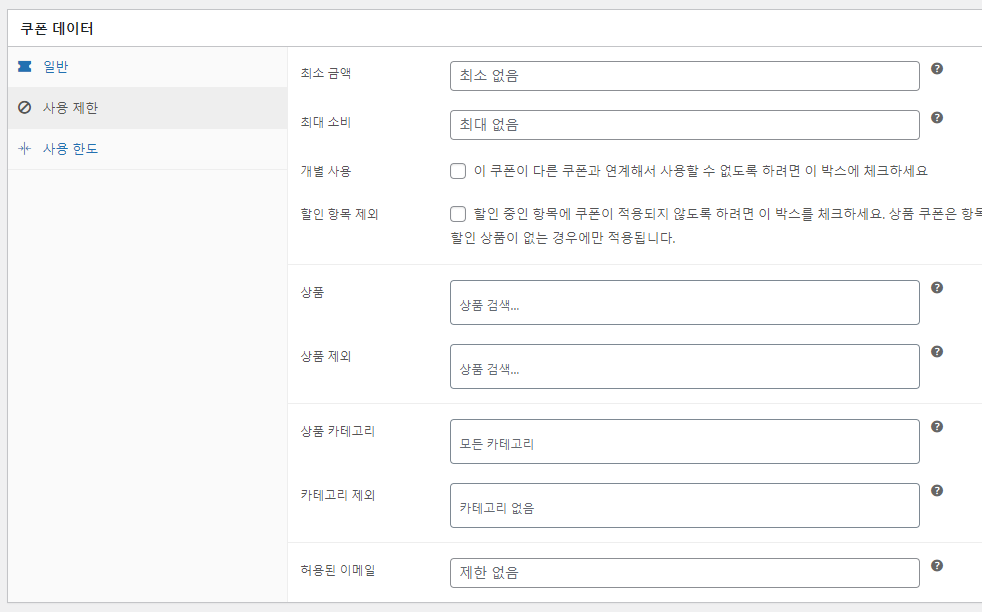Show help icon for 상품 카테고리
This screenshot has height=612, width=982.
coord(937,427)
